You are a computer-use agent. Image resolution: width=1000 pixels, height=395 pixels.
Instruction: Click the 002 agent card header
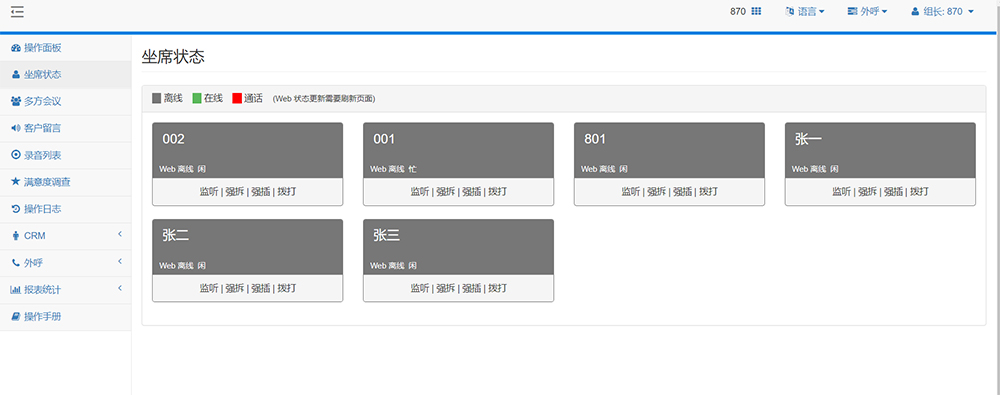[x=247, y=151]
